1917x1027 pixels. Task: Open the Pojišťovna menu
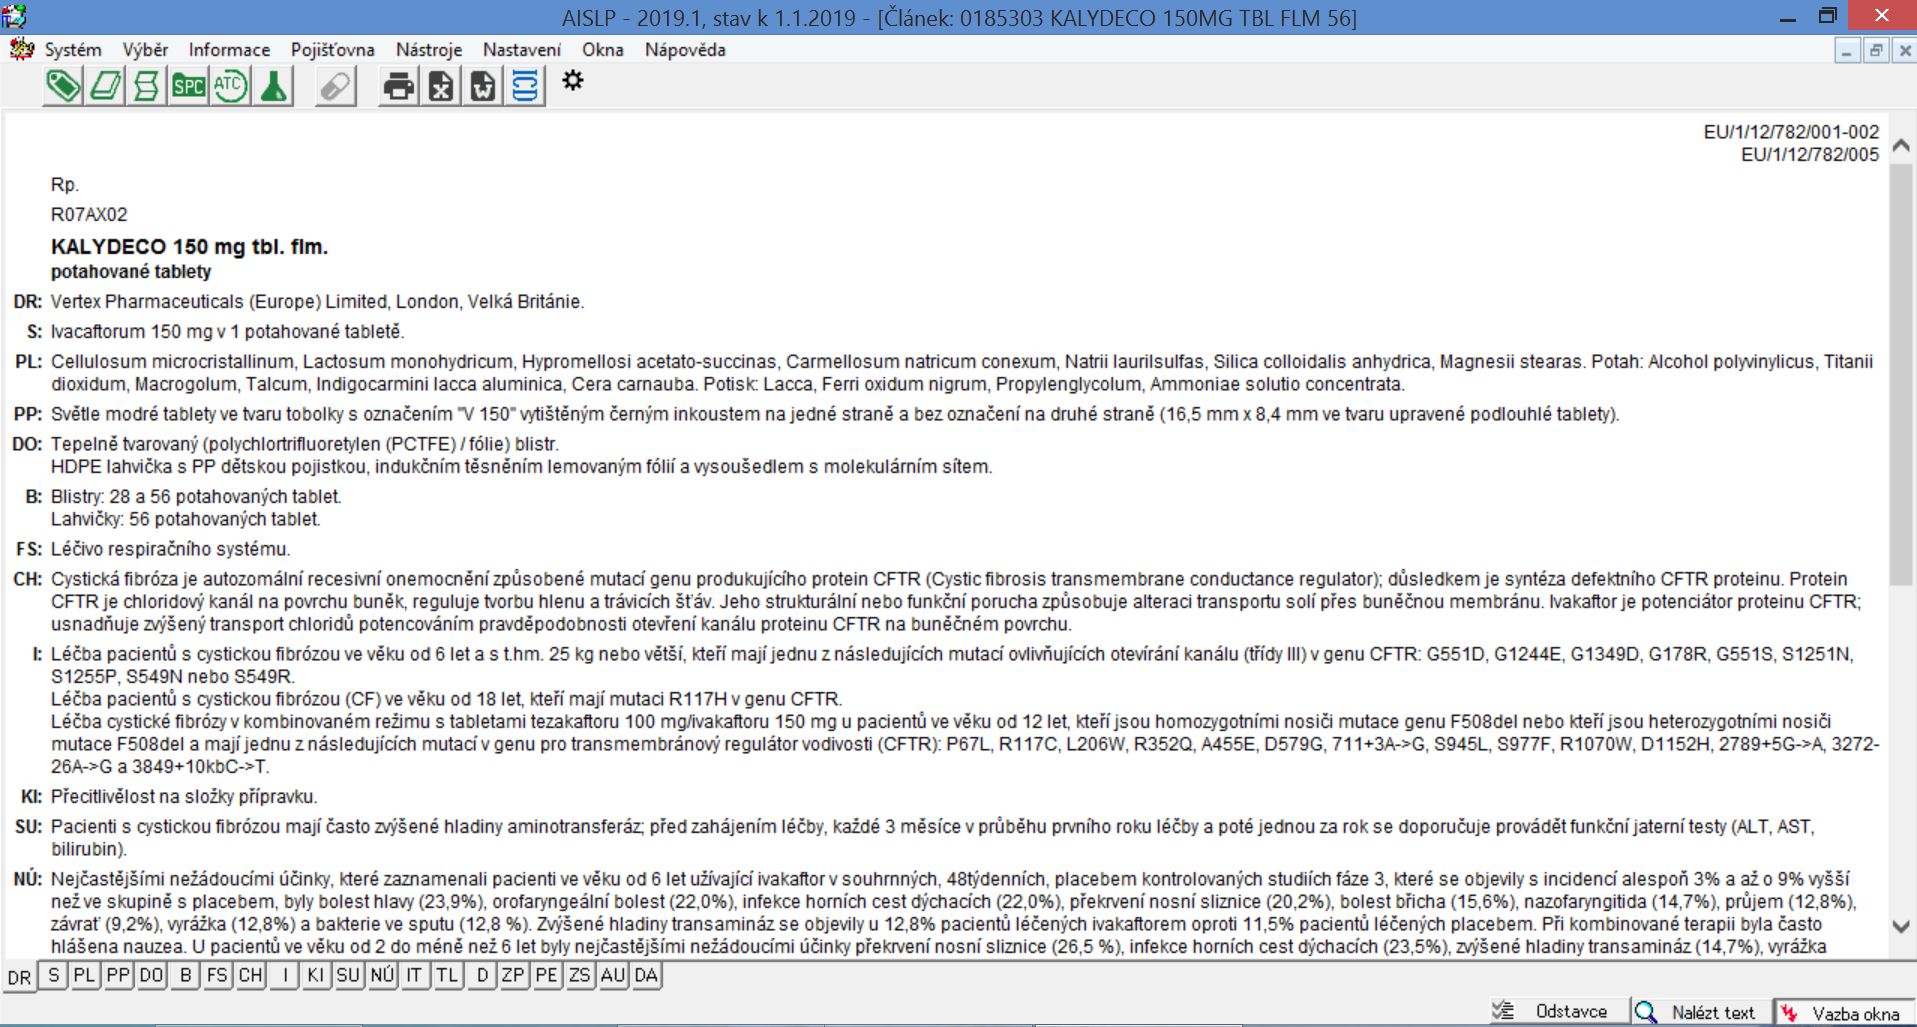332,50
